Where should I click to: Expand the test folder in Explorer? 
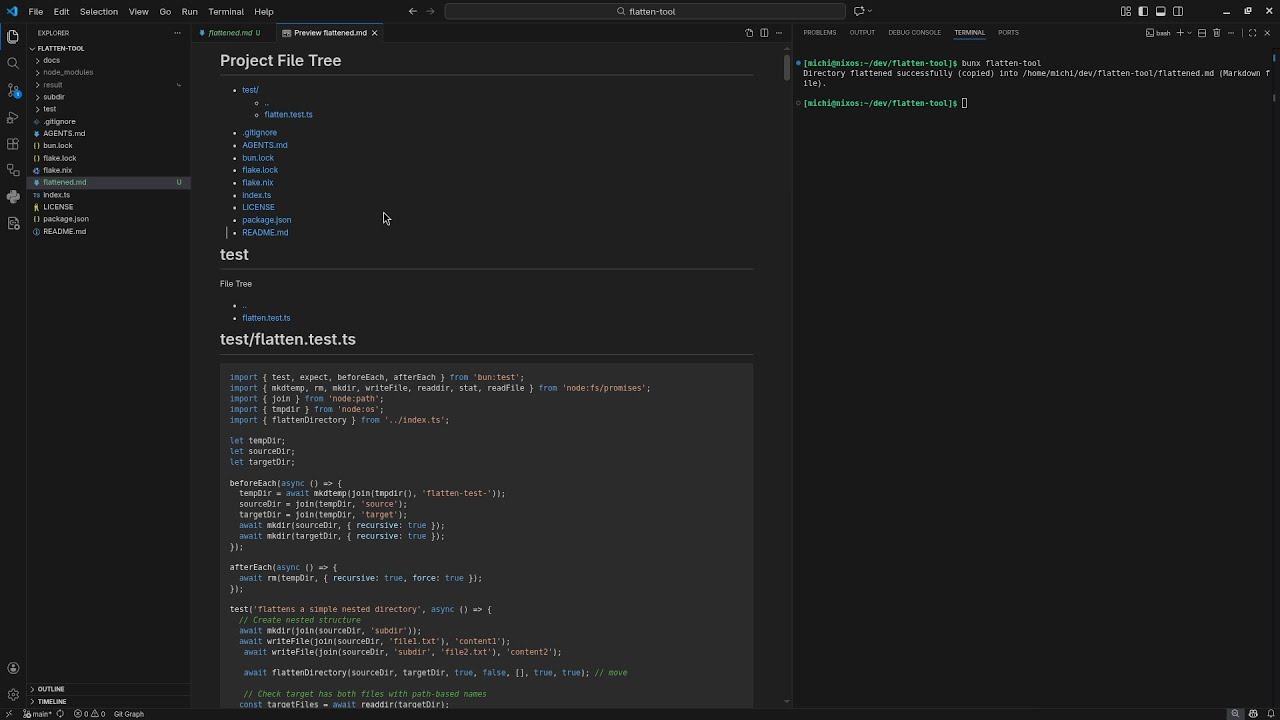point(108,109)
